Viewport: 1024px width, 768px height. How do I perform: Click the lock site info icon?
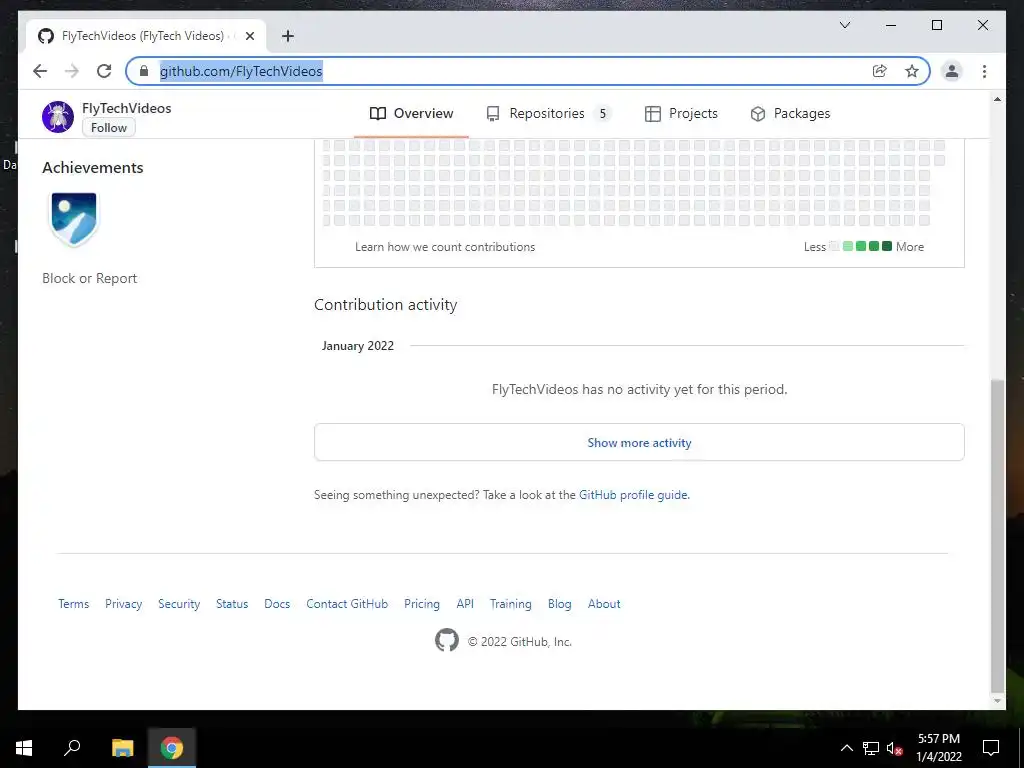pyautogui.click(x=144, y=71)
